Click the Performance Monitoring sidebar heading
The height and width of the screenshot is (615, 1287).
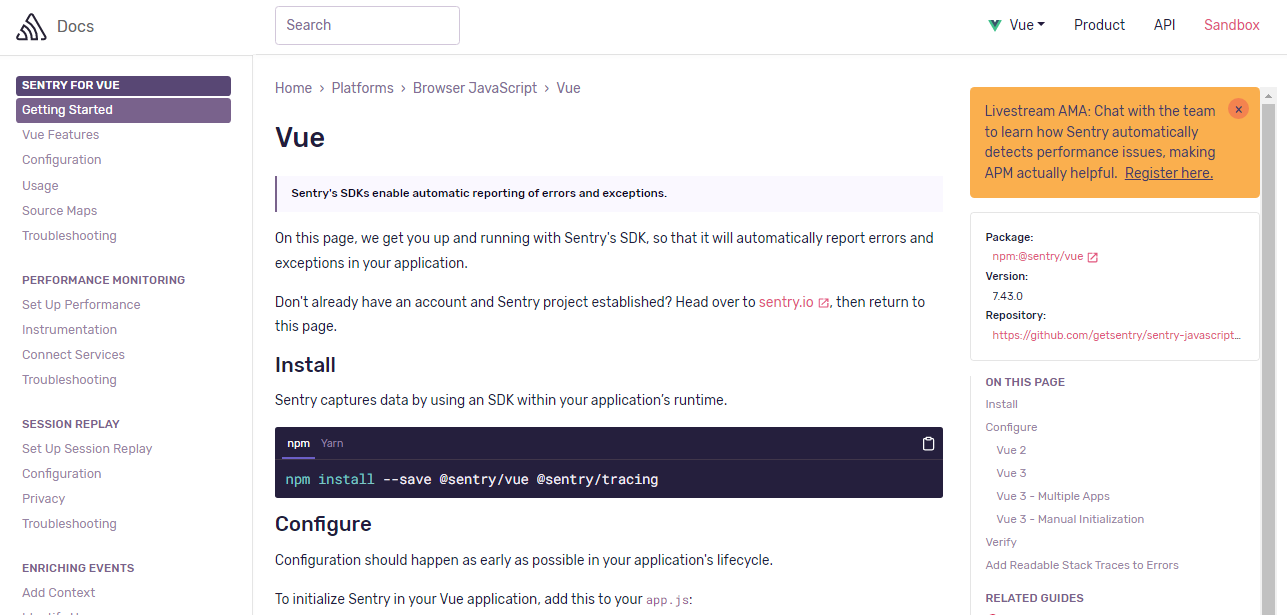pyautogui.click(x=103, y=280)
